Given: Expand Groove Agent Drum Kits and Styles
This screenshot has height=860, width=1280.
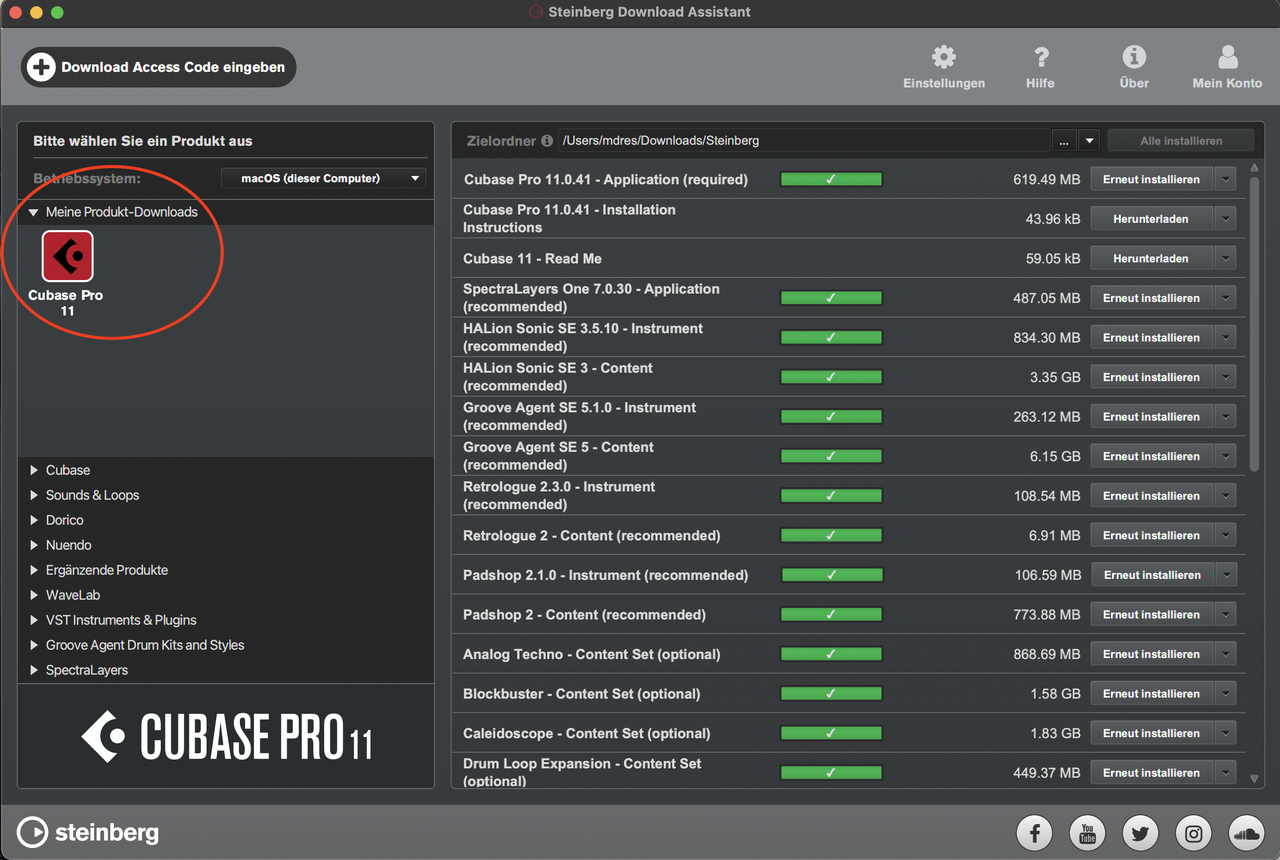Looking at the screenshot, I should click(x=34, y=645).
